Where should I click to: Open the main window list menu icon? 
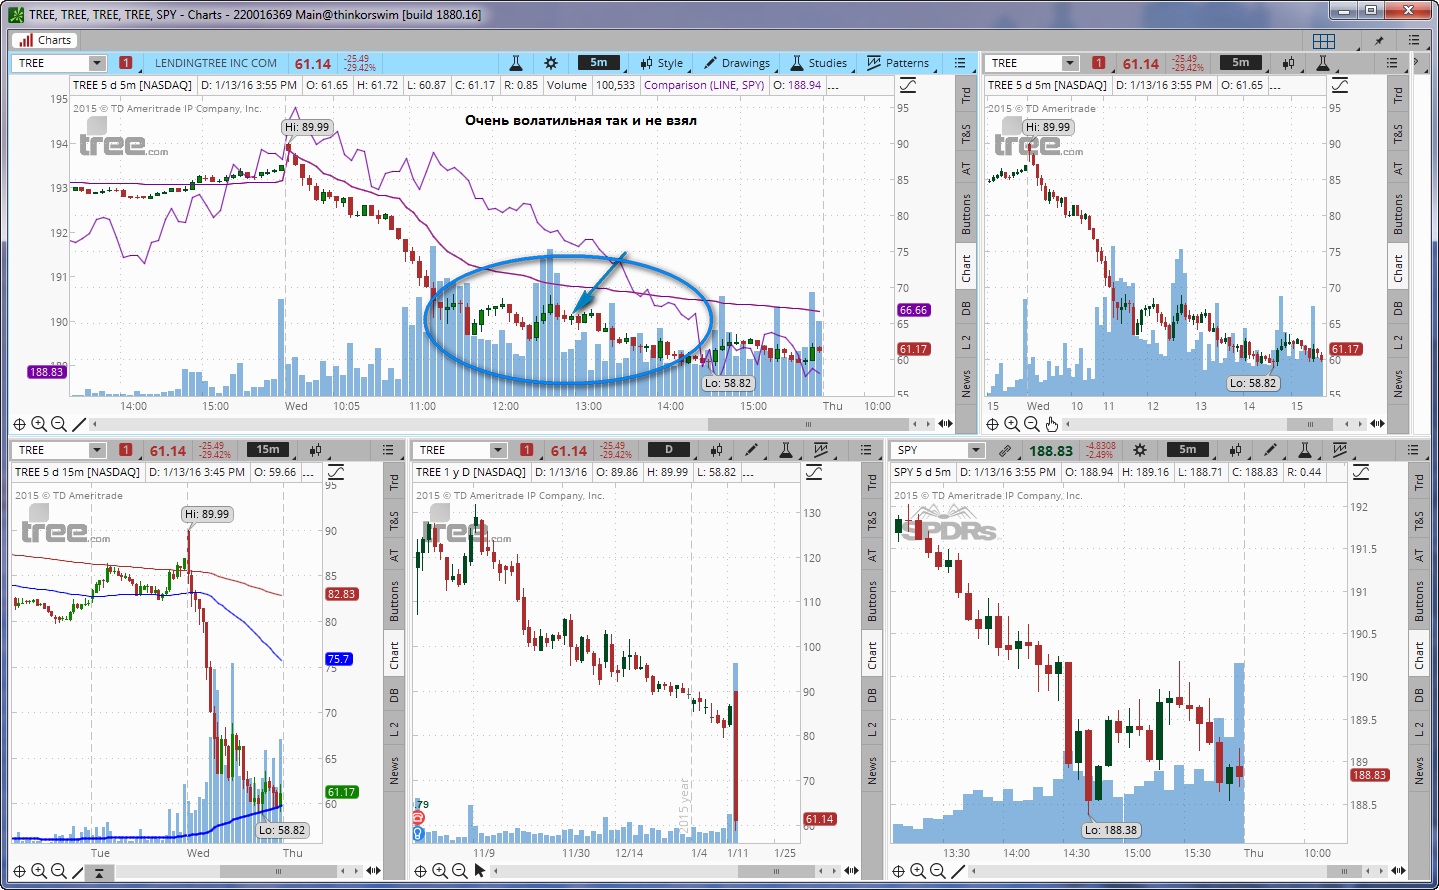click(x=1413, y=40)
